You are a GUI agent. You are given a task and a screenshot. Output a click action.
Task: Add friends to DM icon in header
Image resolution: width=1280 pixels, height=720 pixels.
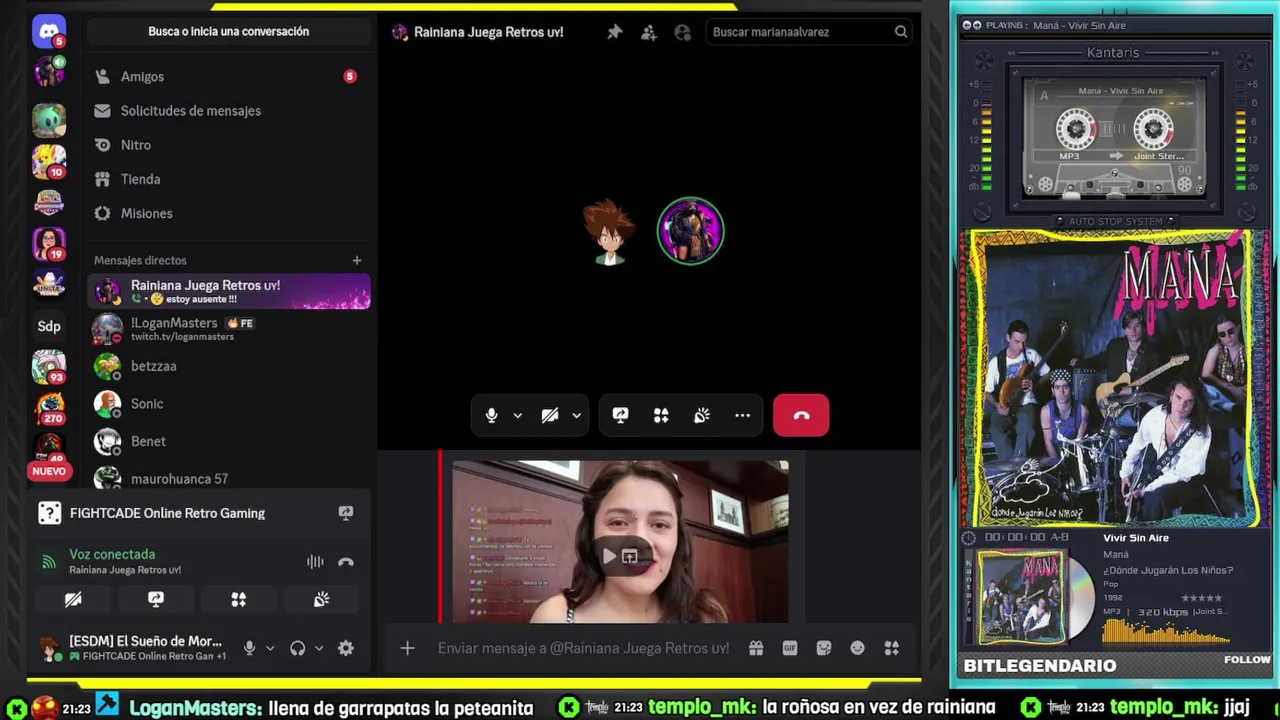click(x=649, y=32)
